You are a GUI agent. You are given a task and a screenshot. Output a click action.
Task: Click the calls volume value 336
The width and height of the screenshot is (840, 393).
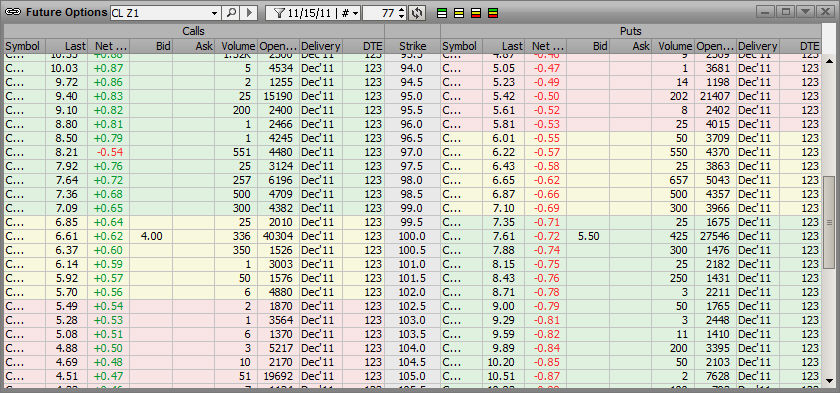[236, 236]
